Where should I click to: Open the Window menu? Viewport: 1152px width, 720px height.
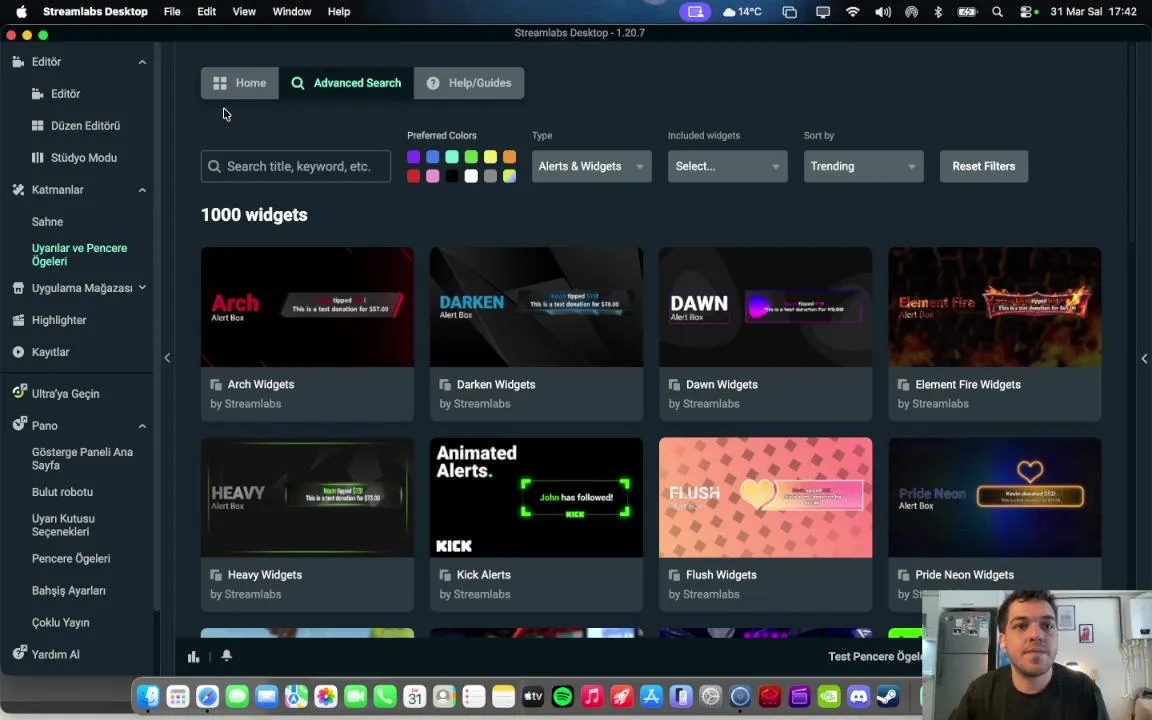292,12
